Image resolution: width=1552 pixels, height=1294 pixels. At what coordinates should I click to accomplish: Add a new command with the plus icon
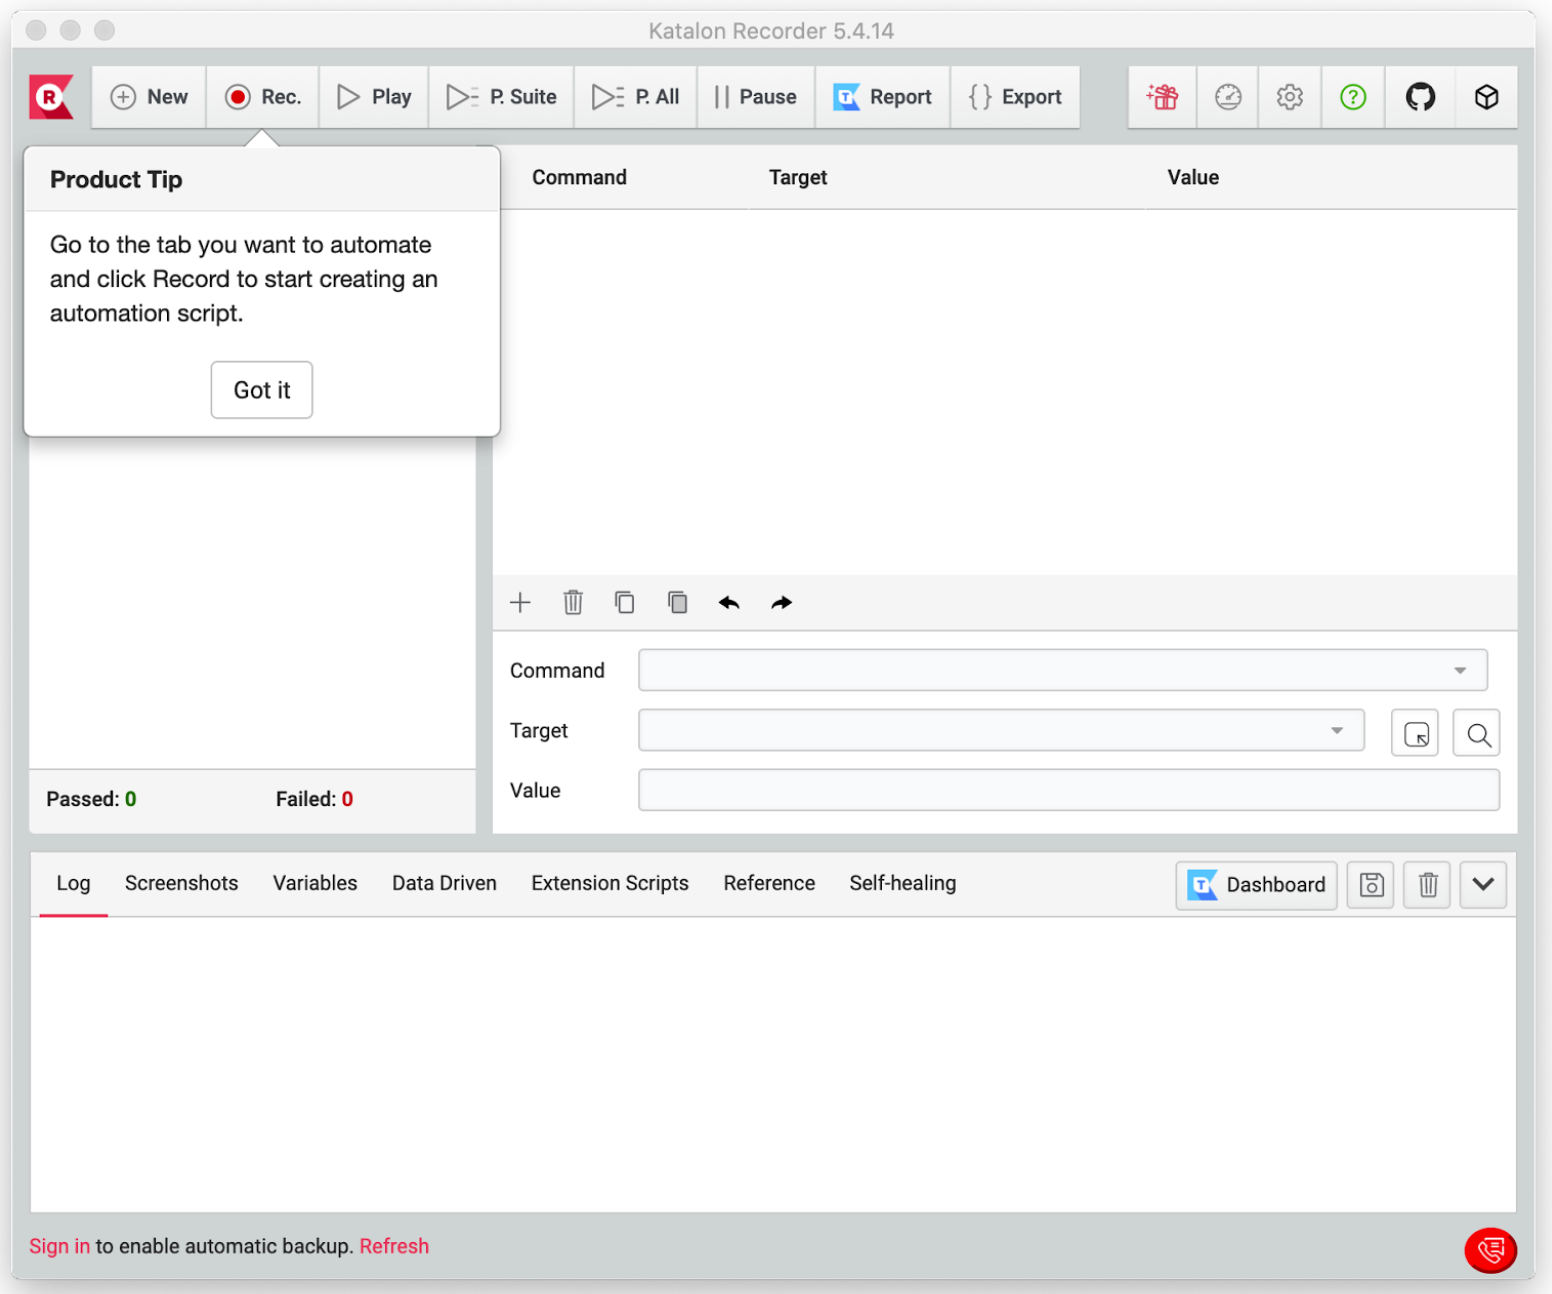click(x=520, y=602)
